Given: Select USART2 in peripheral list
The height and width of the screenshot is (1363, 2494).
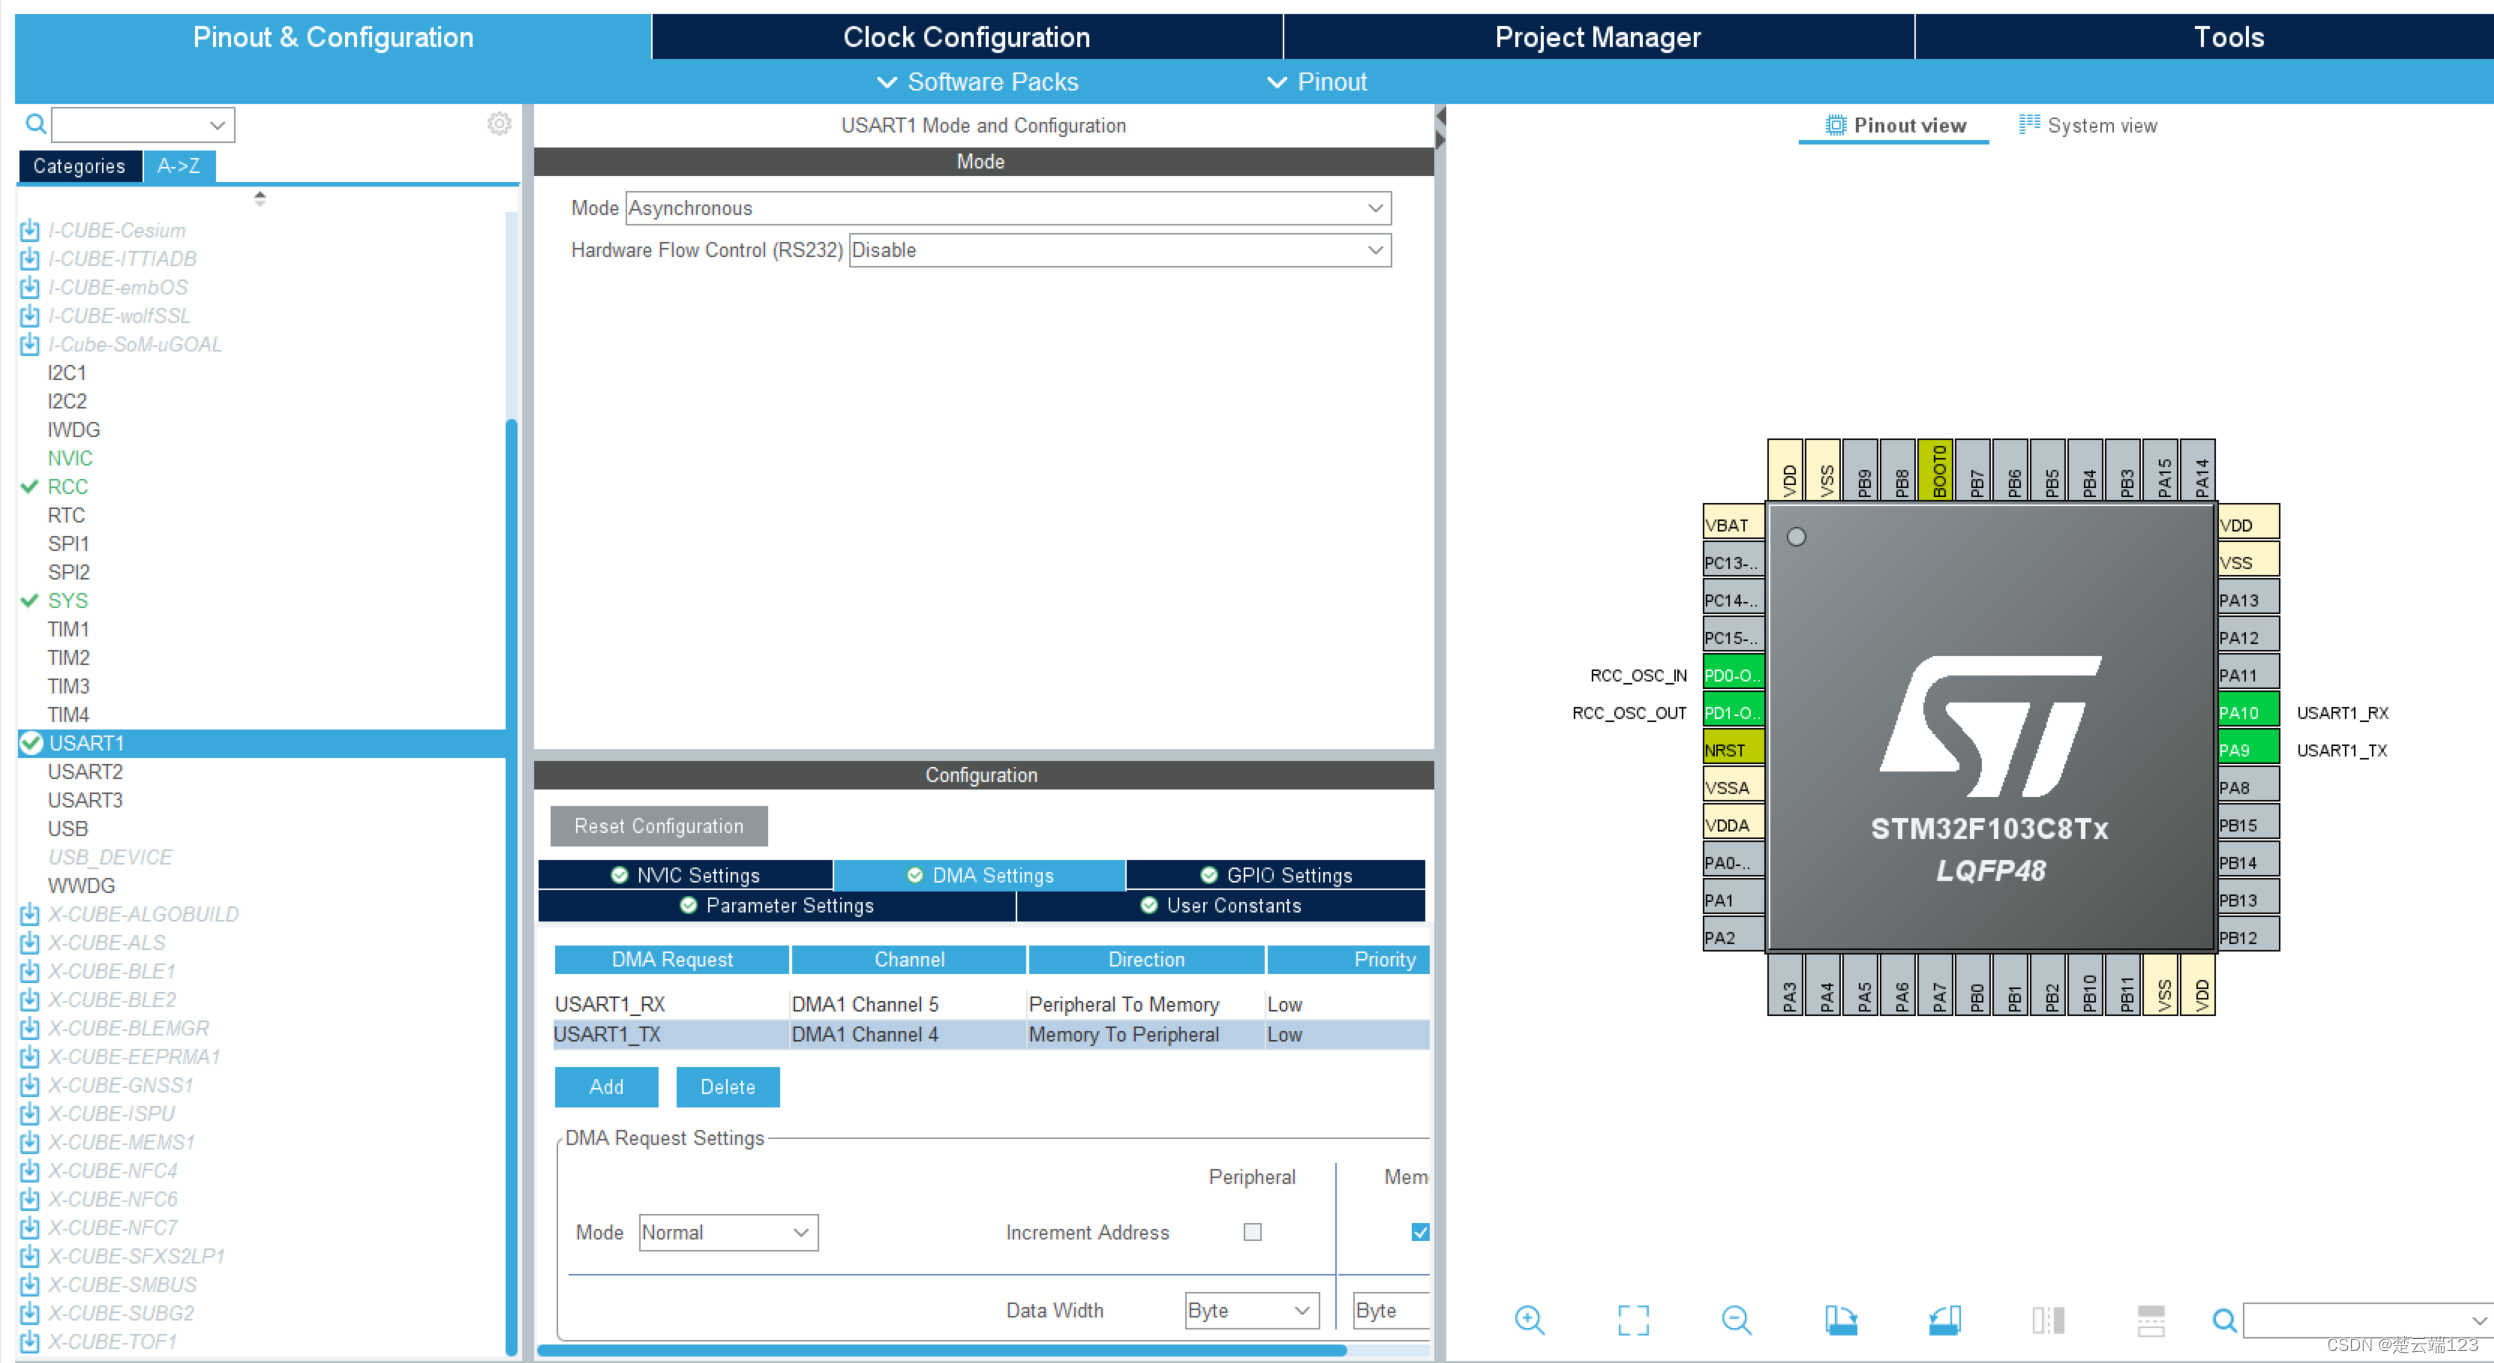Looking at the screenshot, I should 86,772.
